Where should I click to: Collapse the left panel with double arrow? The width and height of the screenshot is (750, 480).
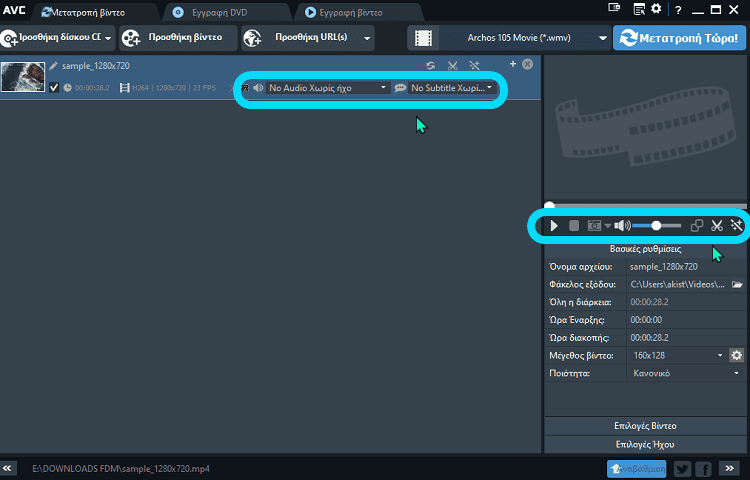[x=9, y=468]
